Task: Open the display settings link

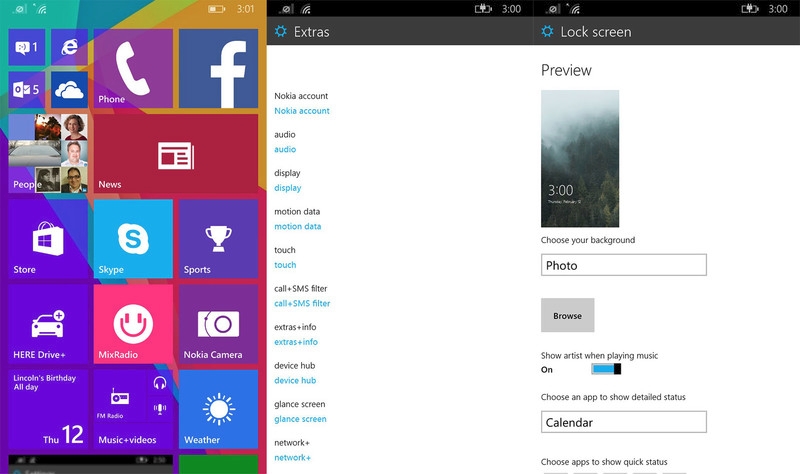Action: (288, 188)
